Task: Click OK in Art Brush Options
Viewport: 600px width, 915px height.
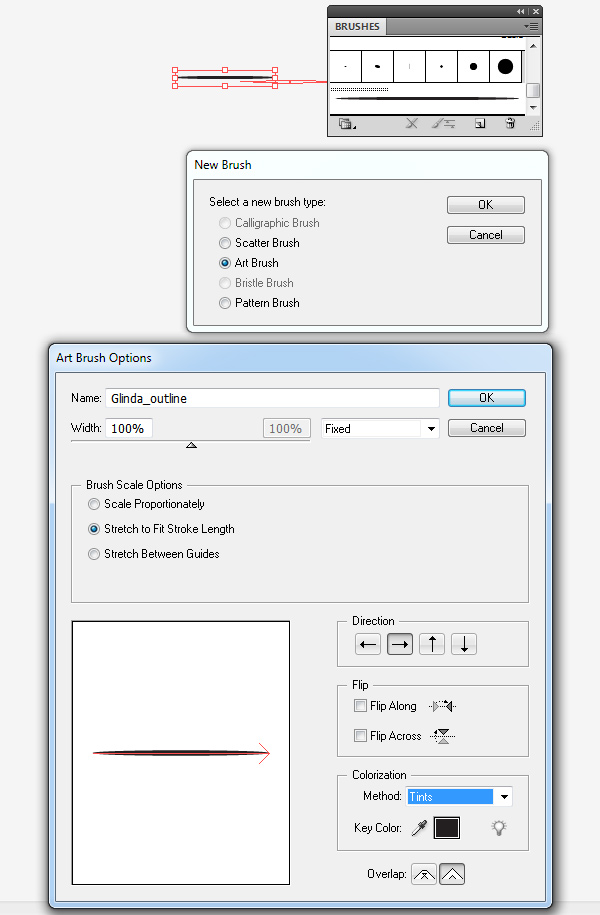Action: 486,397
